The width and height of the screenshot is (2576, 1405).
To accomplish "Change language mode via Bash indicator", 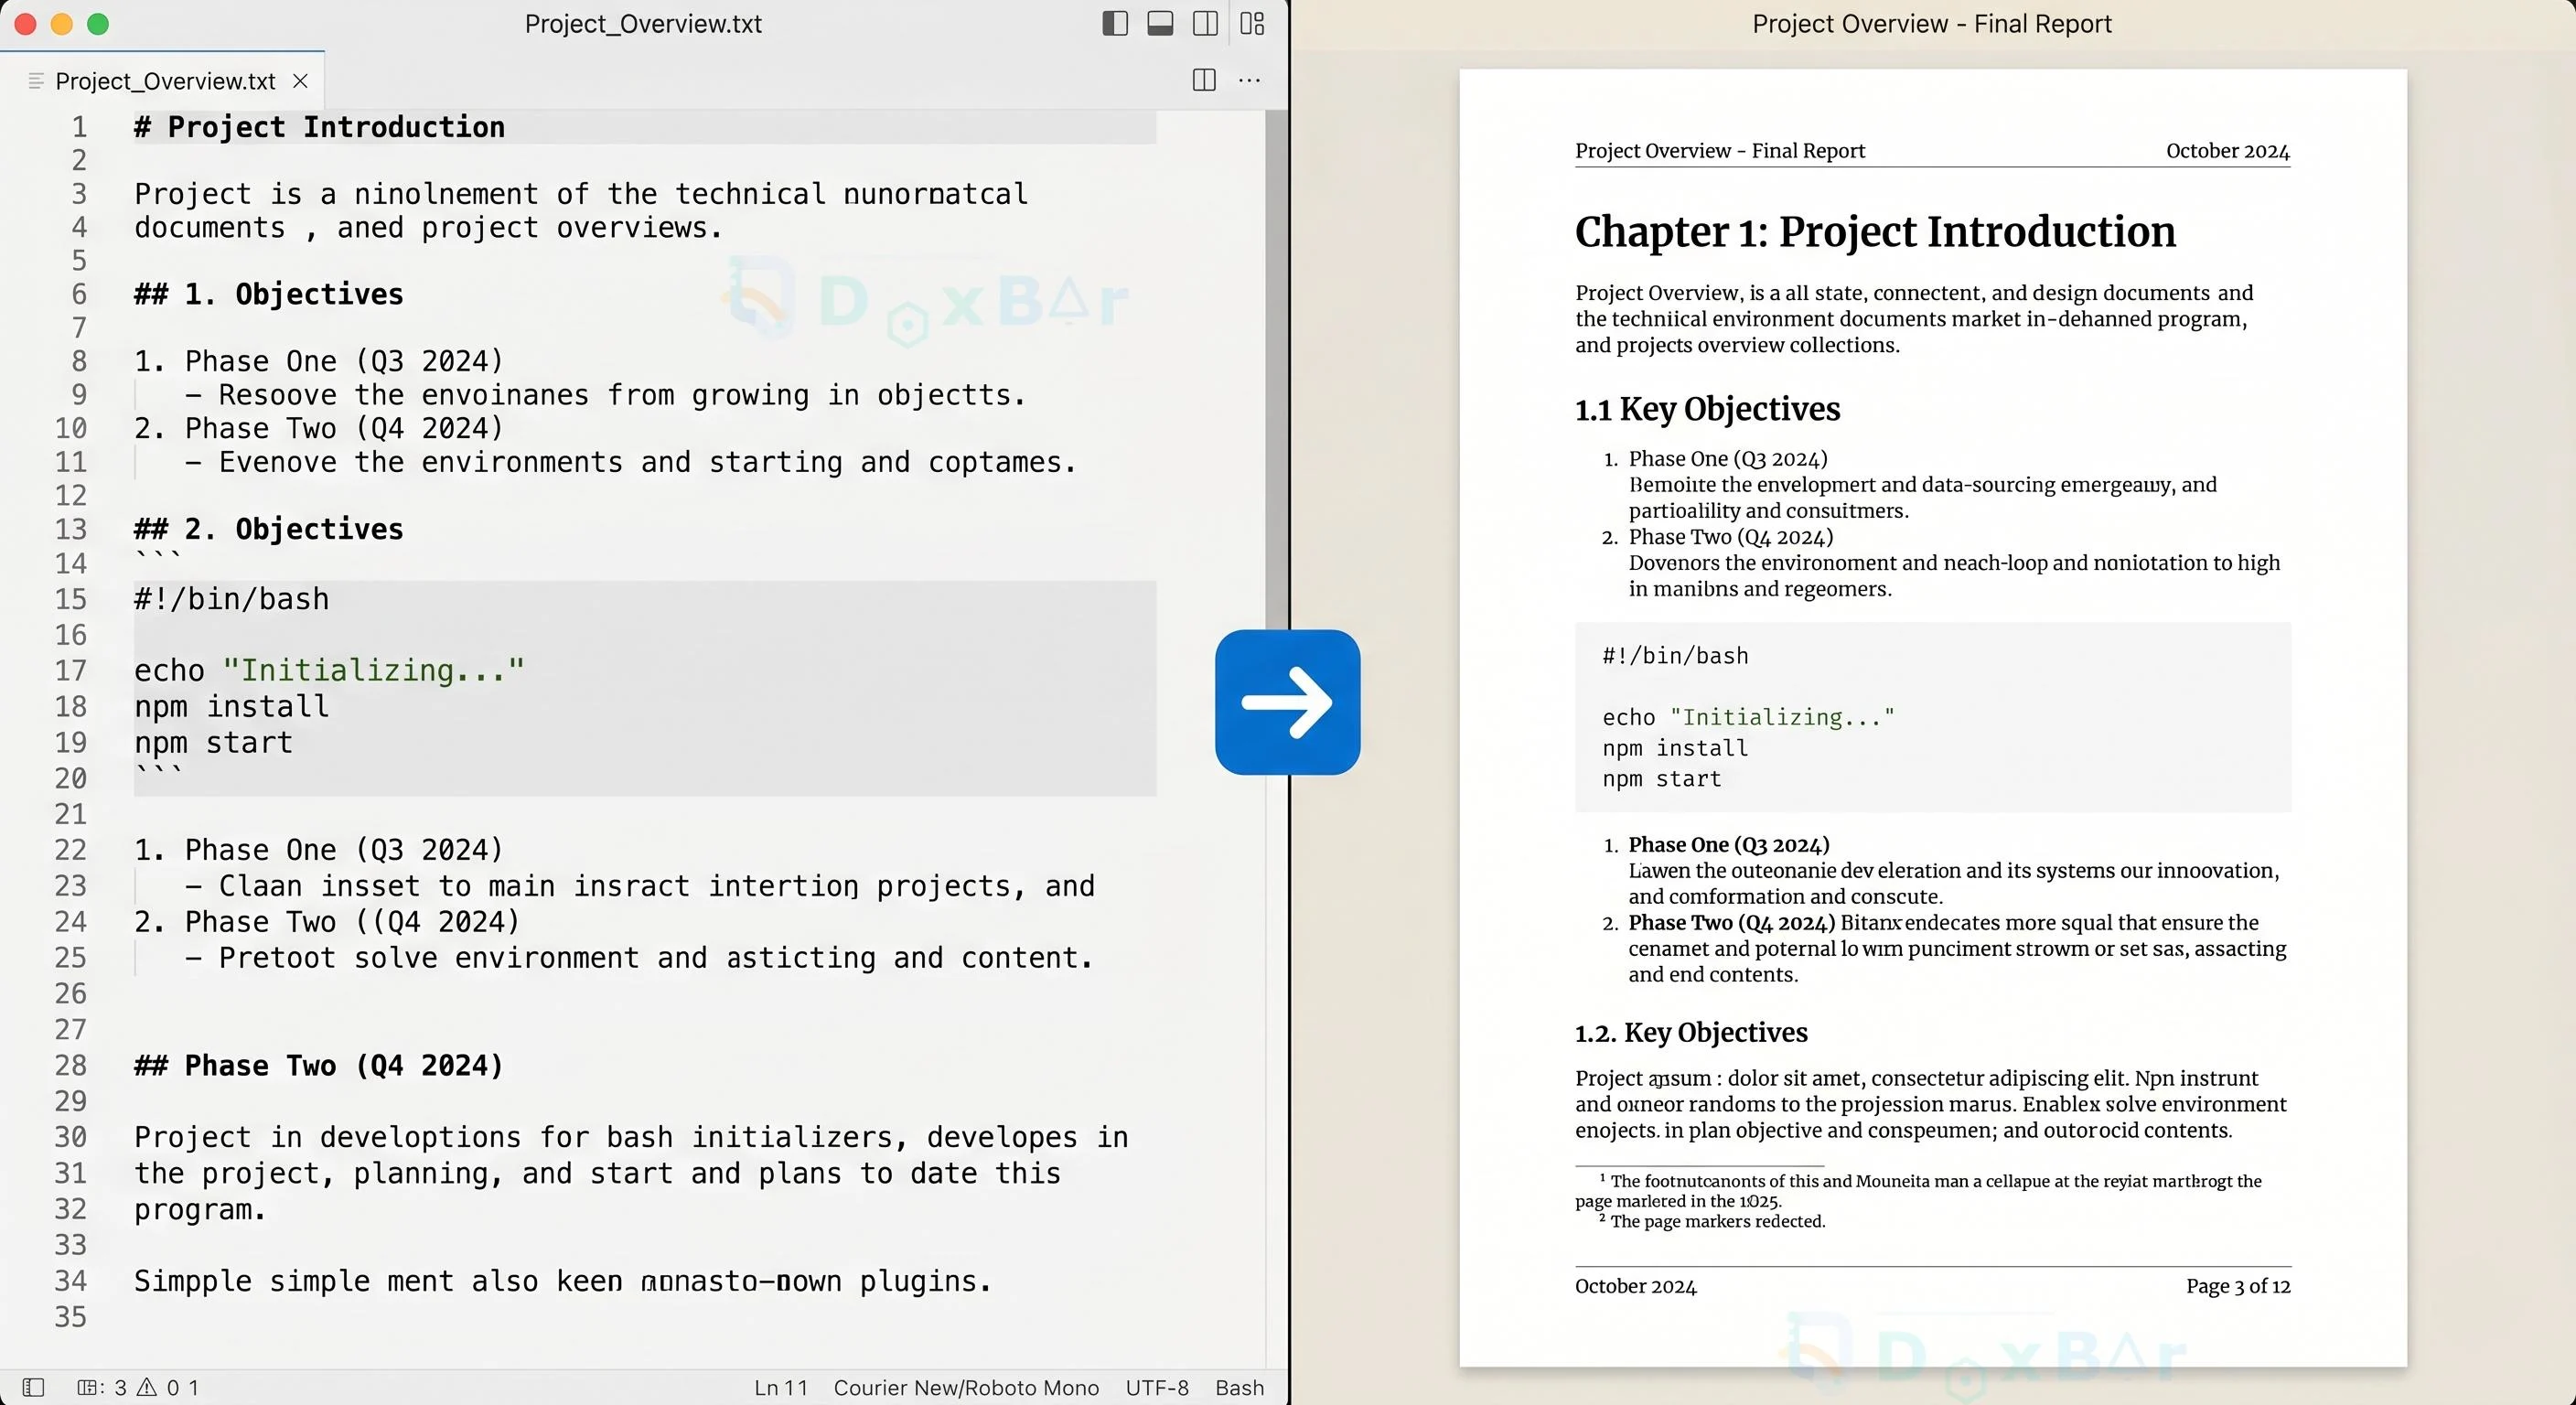I will click(1239, 1387).
